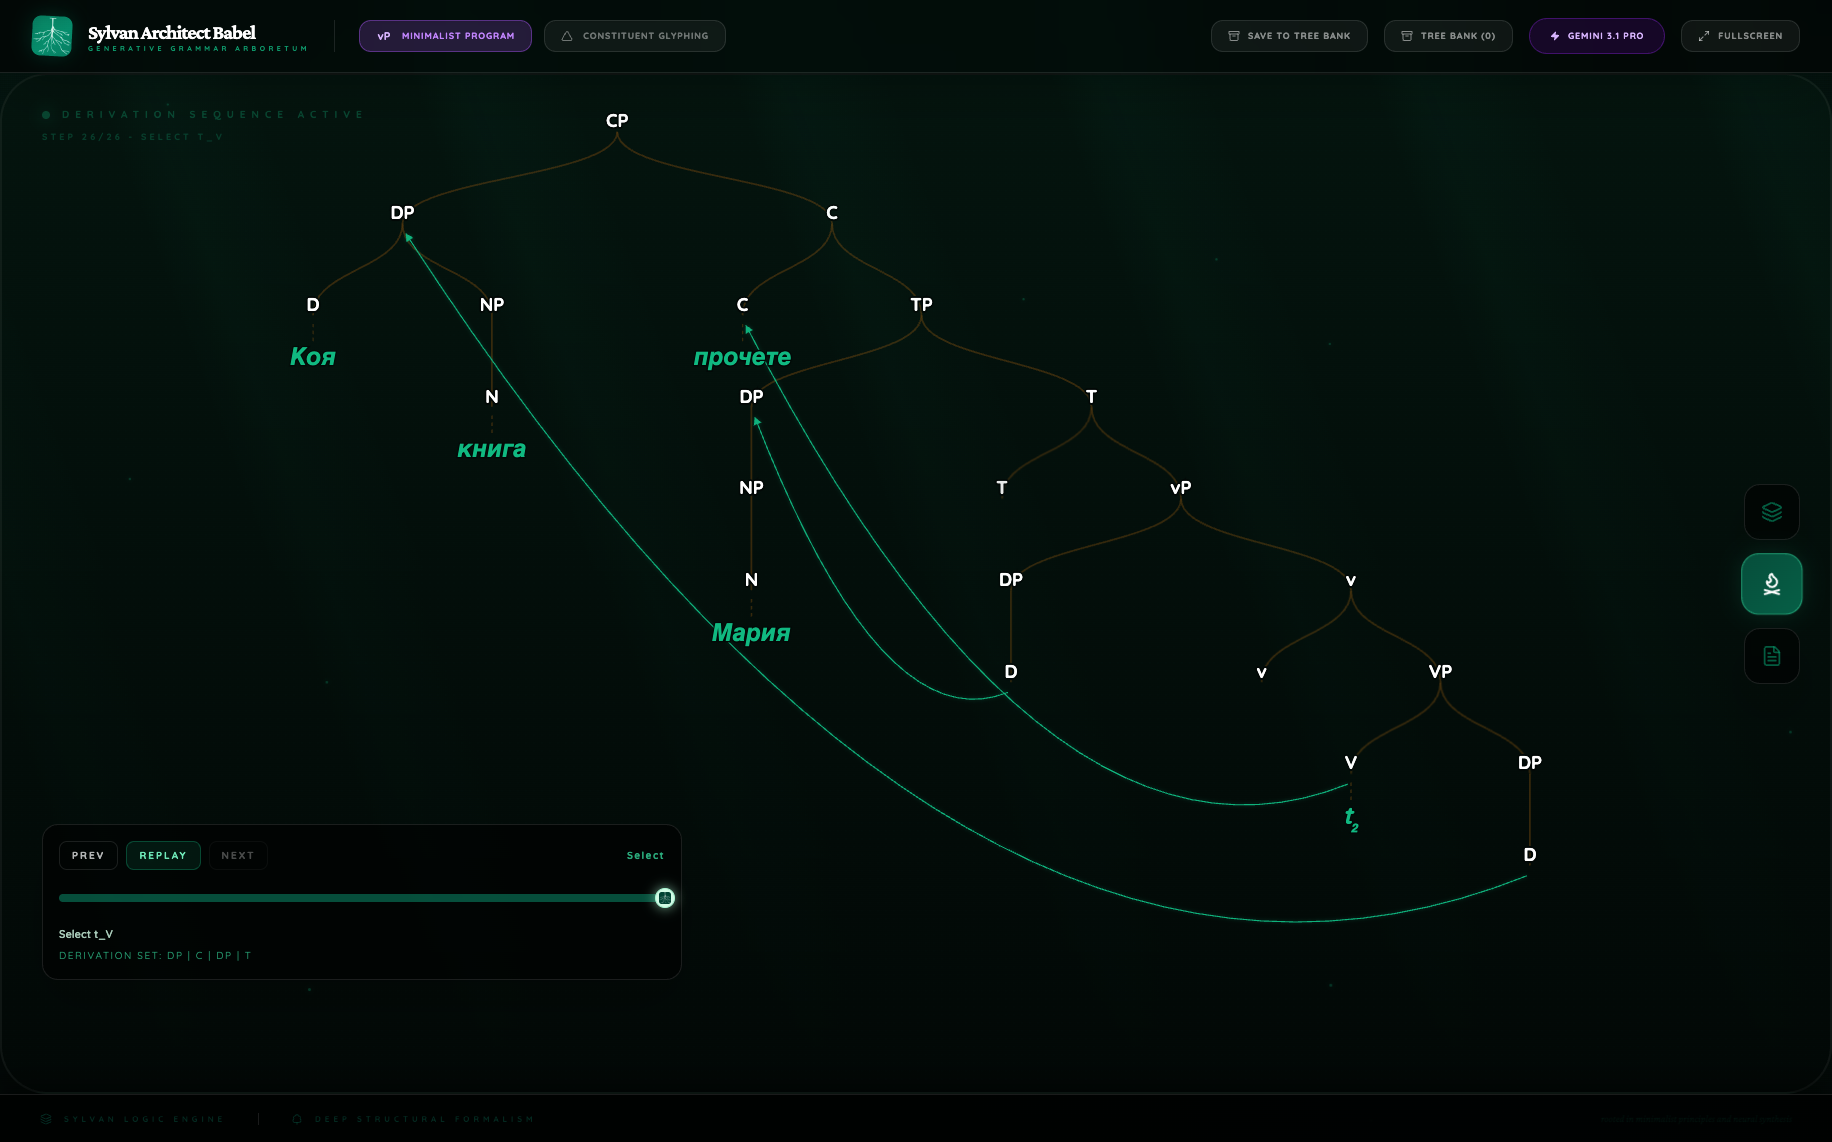Screen dimensions: 1832x1142
Task: Select the trace t₂ under V
Action: coord(1351,819)
